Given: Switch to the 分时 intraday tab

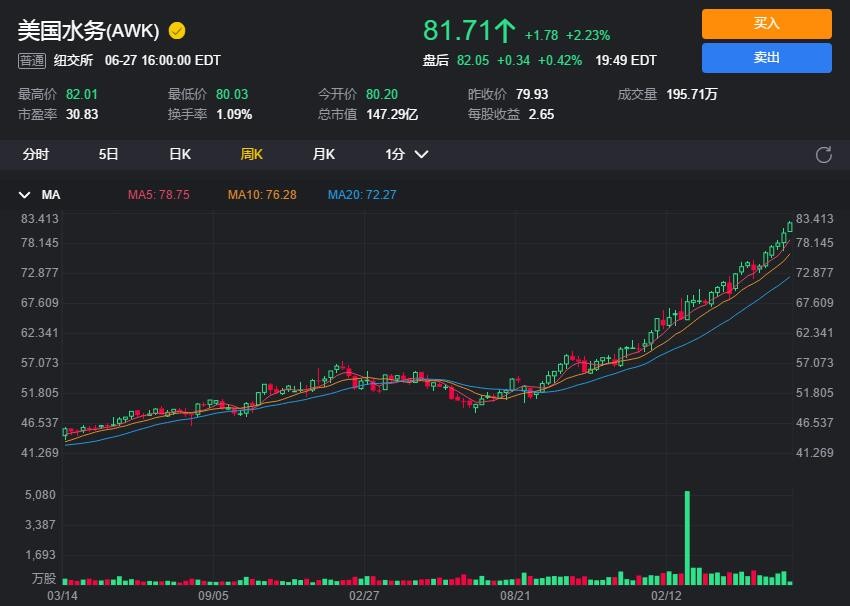Looking at the screenshot, I should click(x=35, y=154).
